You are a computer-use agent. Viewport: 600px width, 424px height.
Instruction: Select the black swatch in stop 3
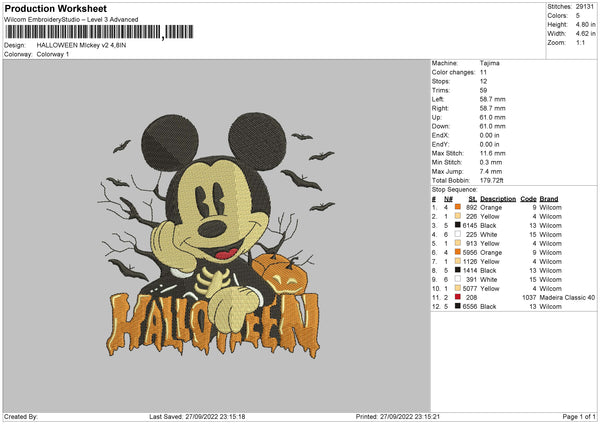coord(458,225)
